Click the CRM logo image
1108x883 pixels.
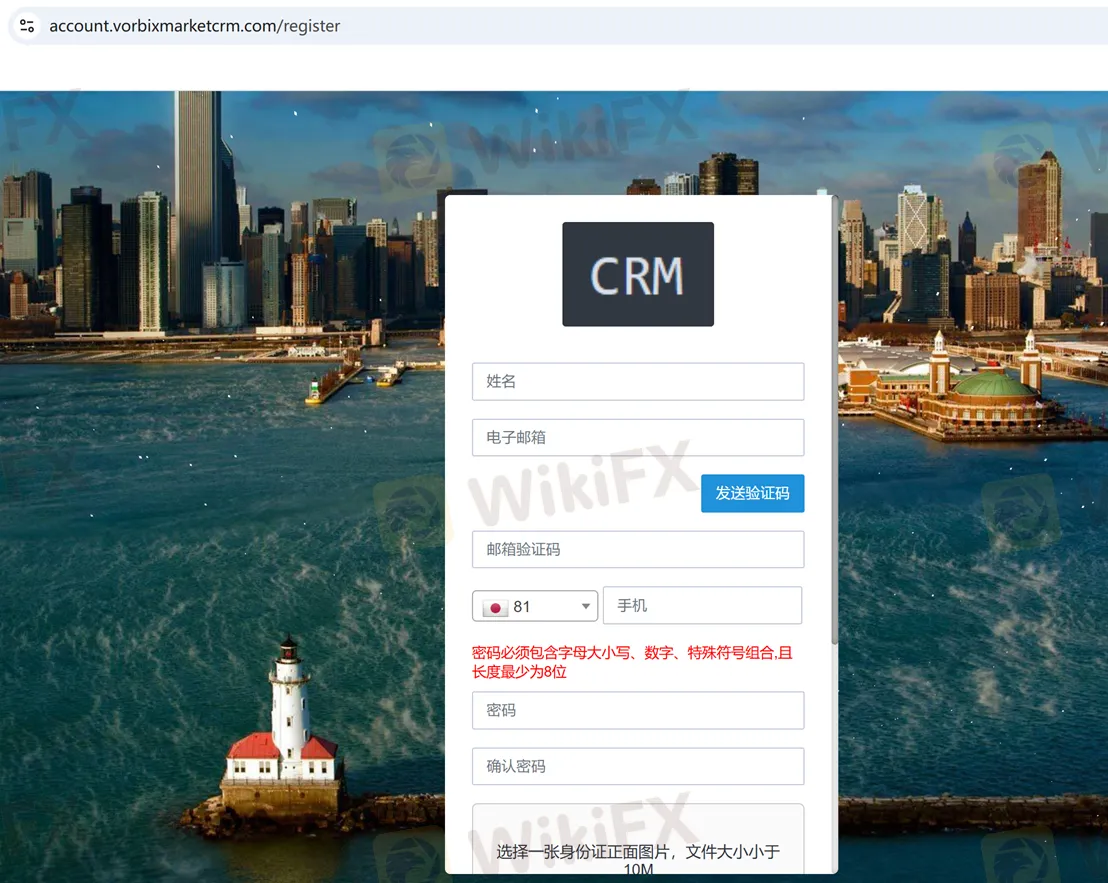tap(637, 274)
